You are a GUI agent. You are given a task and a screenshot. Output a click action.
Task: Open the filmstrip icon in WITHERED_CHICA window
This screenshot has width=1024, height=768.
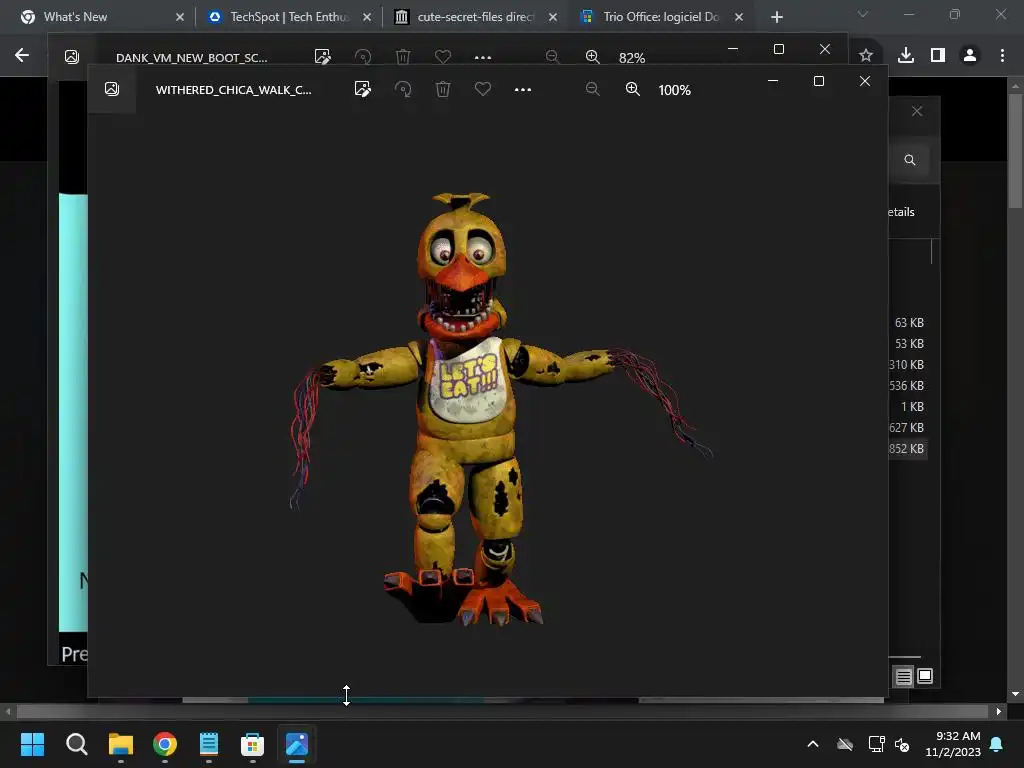pos(112,89)
